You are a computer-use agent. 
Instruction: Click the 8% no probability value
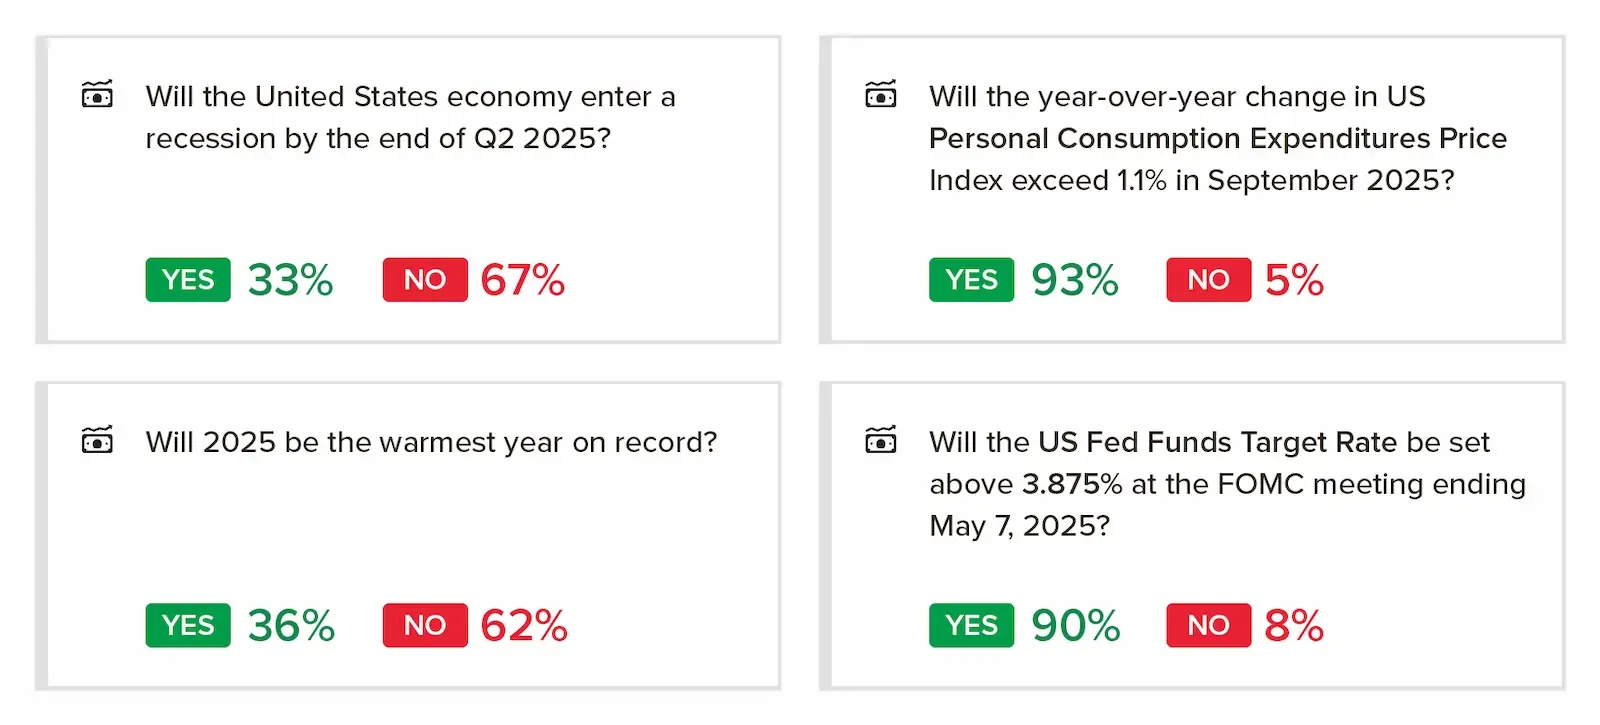[x=1293, y=625]
